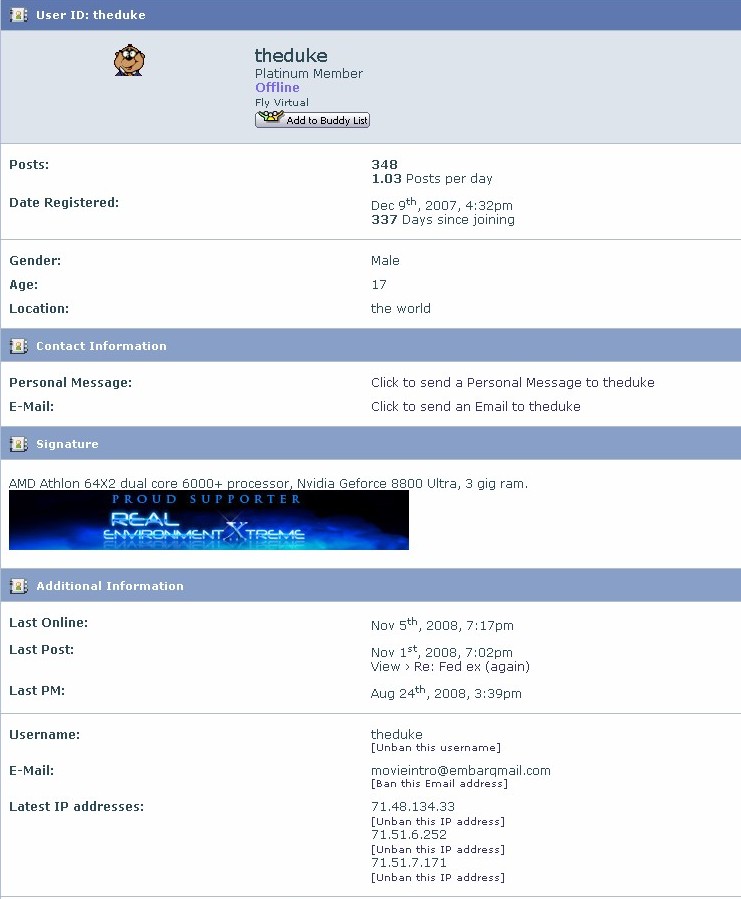Click IP address 71.51.6.252
Viewport: 741px width, 899px height.
click(x=409, y=835)
